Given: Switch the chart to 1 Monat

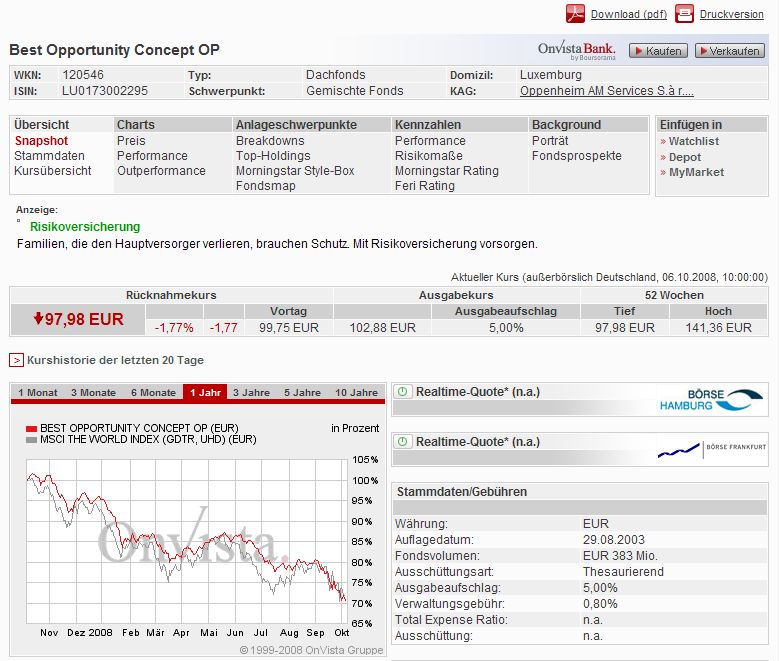Looking at the screenshot, I should (38, 393).
